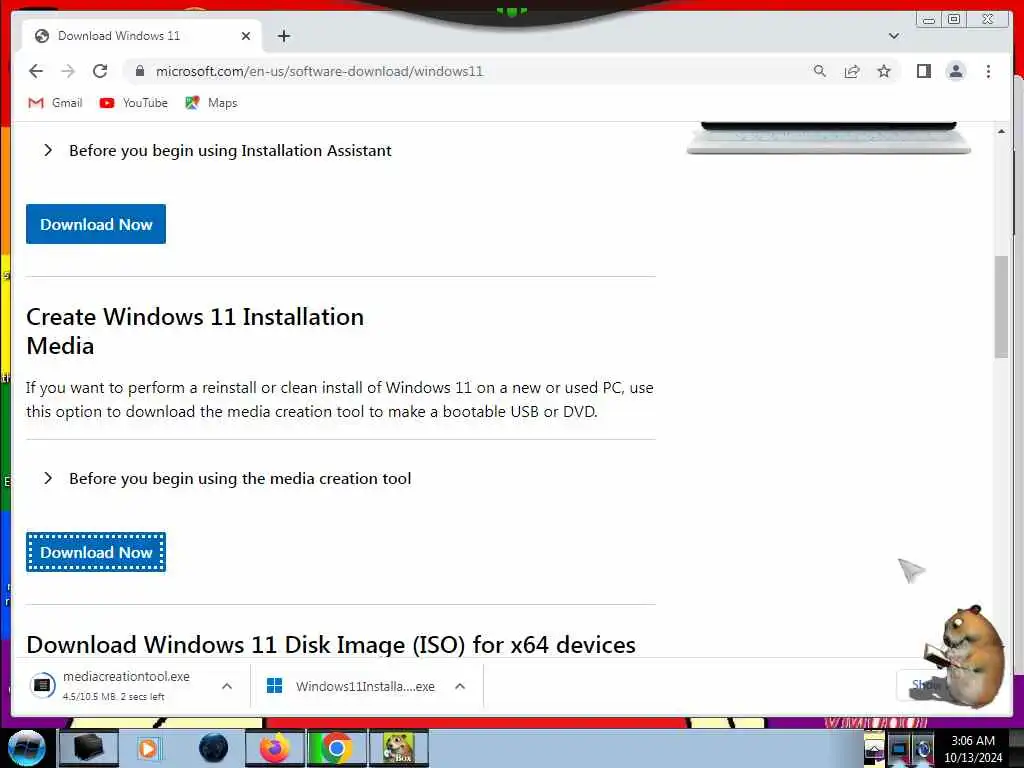The width and height of the screenshot is (1024, 768).
Task: Click the Windows Start orb
Action: pos(27,748)
